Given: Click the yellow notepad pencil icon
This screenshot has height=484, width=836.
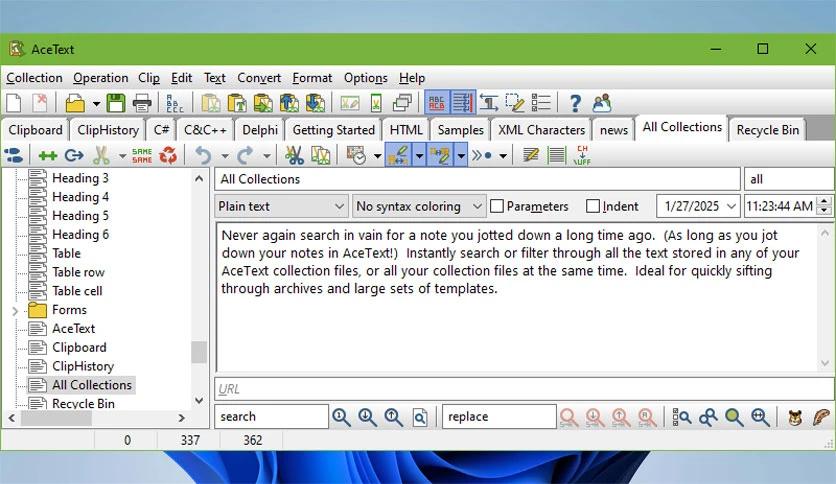Looking at the screenshot, I should tap(530, 155).
